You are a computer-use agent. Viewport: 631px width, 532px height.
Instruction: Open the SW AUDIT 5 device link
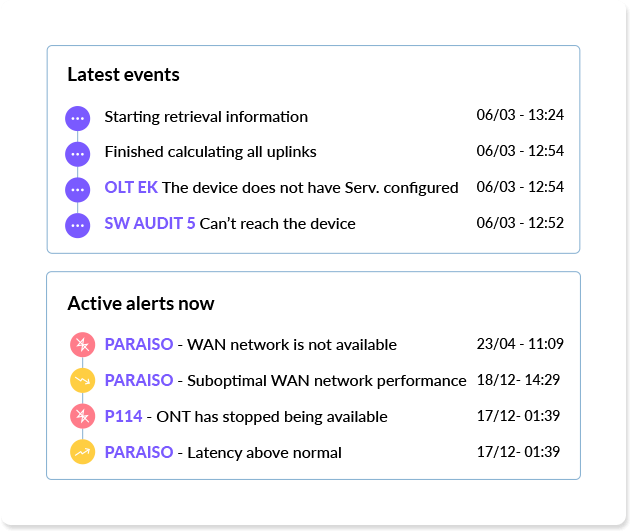(x=150, y=223)
